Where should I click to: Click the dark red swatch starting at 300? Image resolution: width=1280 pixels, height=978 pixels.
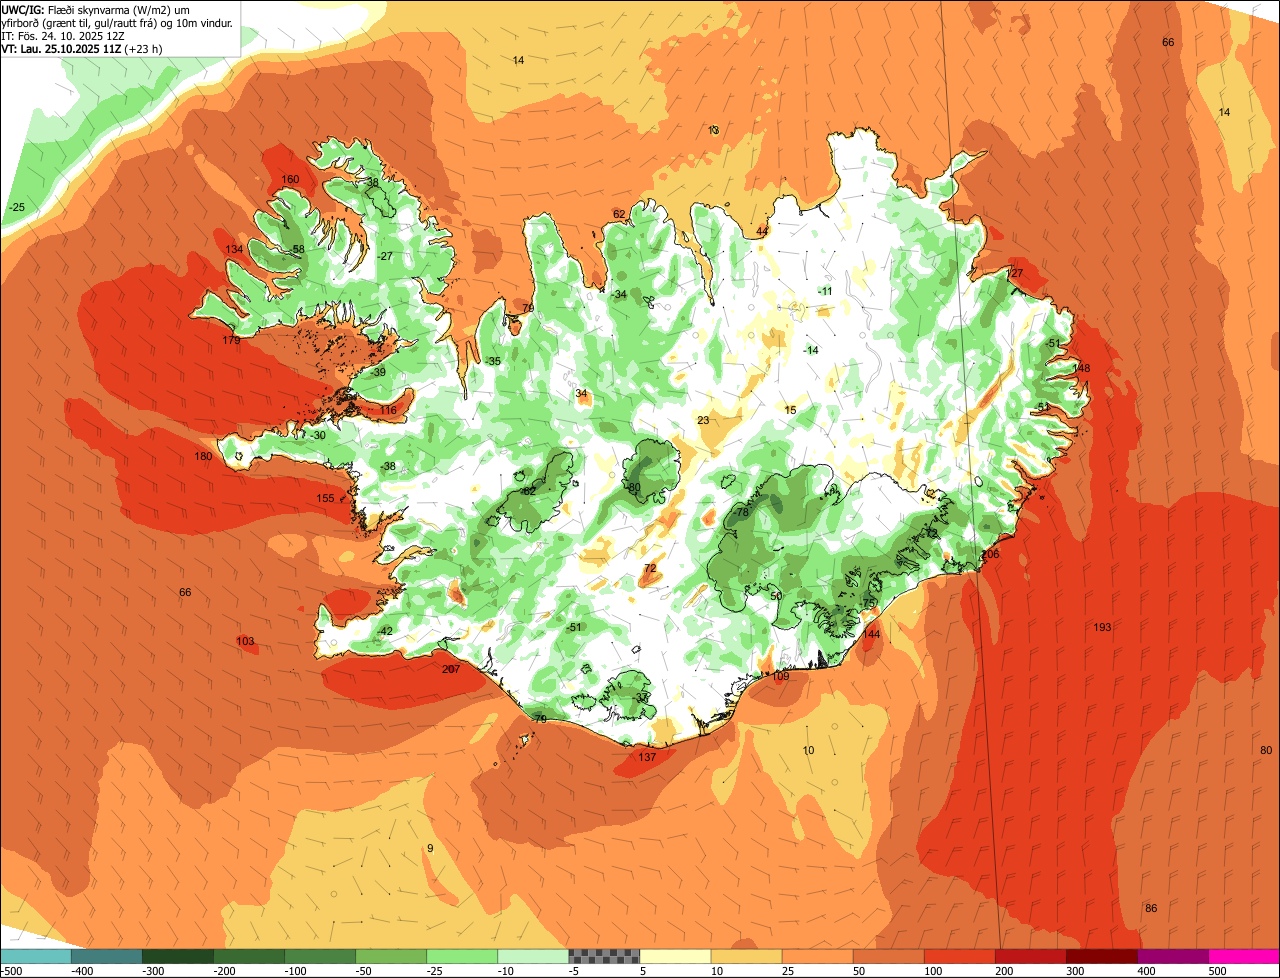tap(1101, 956)
